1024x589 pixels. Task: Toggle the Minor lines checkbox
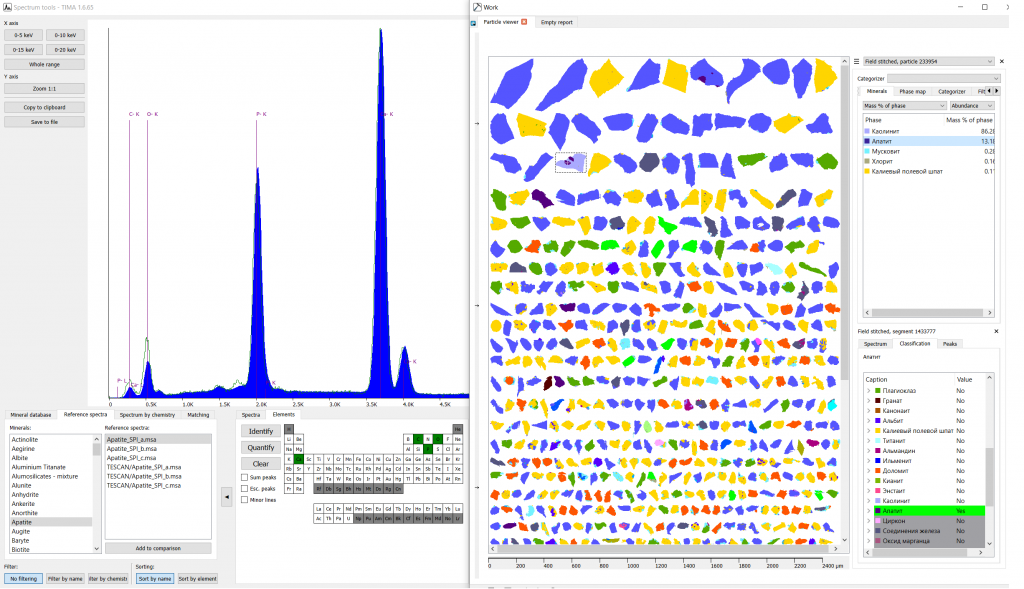[x=245, y=499]
